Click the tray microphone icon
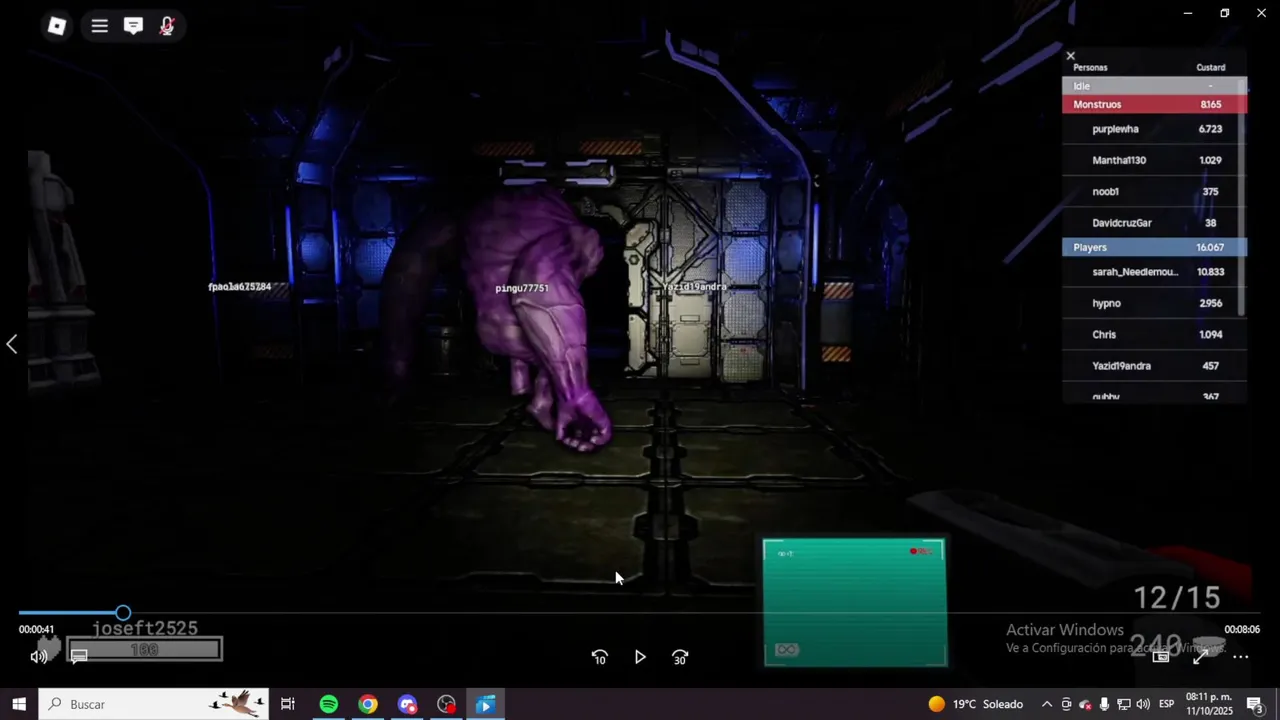Viewport: 1280px width, 720px height. click(1104, 704)
